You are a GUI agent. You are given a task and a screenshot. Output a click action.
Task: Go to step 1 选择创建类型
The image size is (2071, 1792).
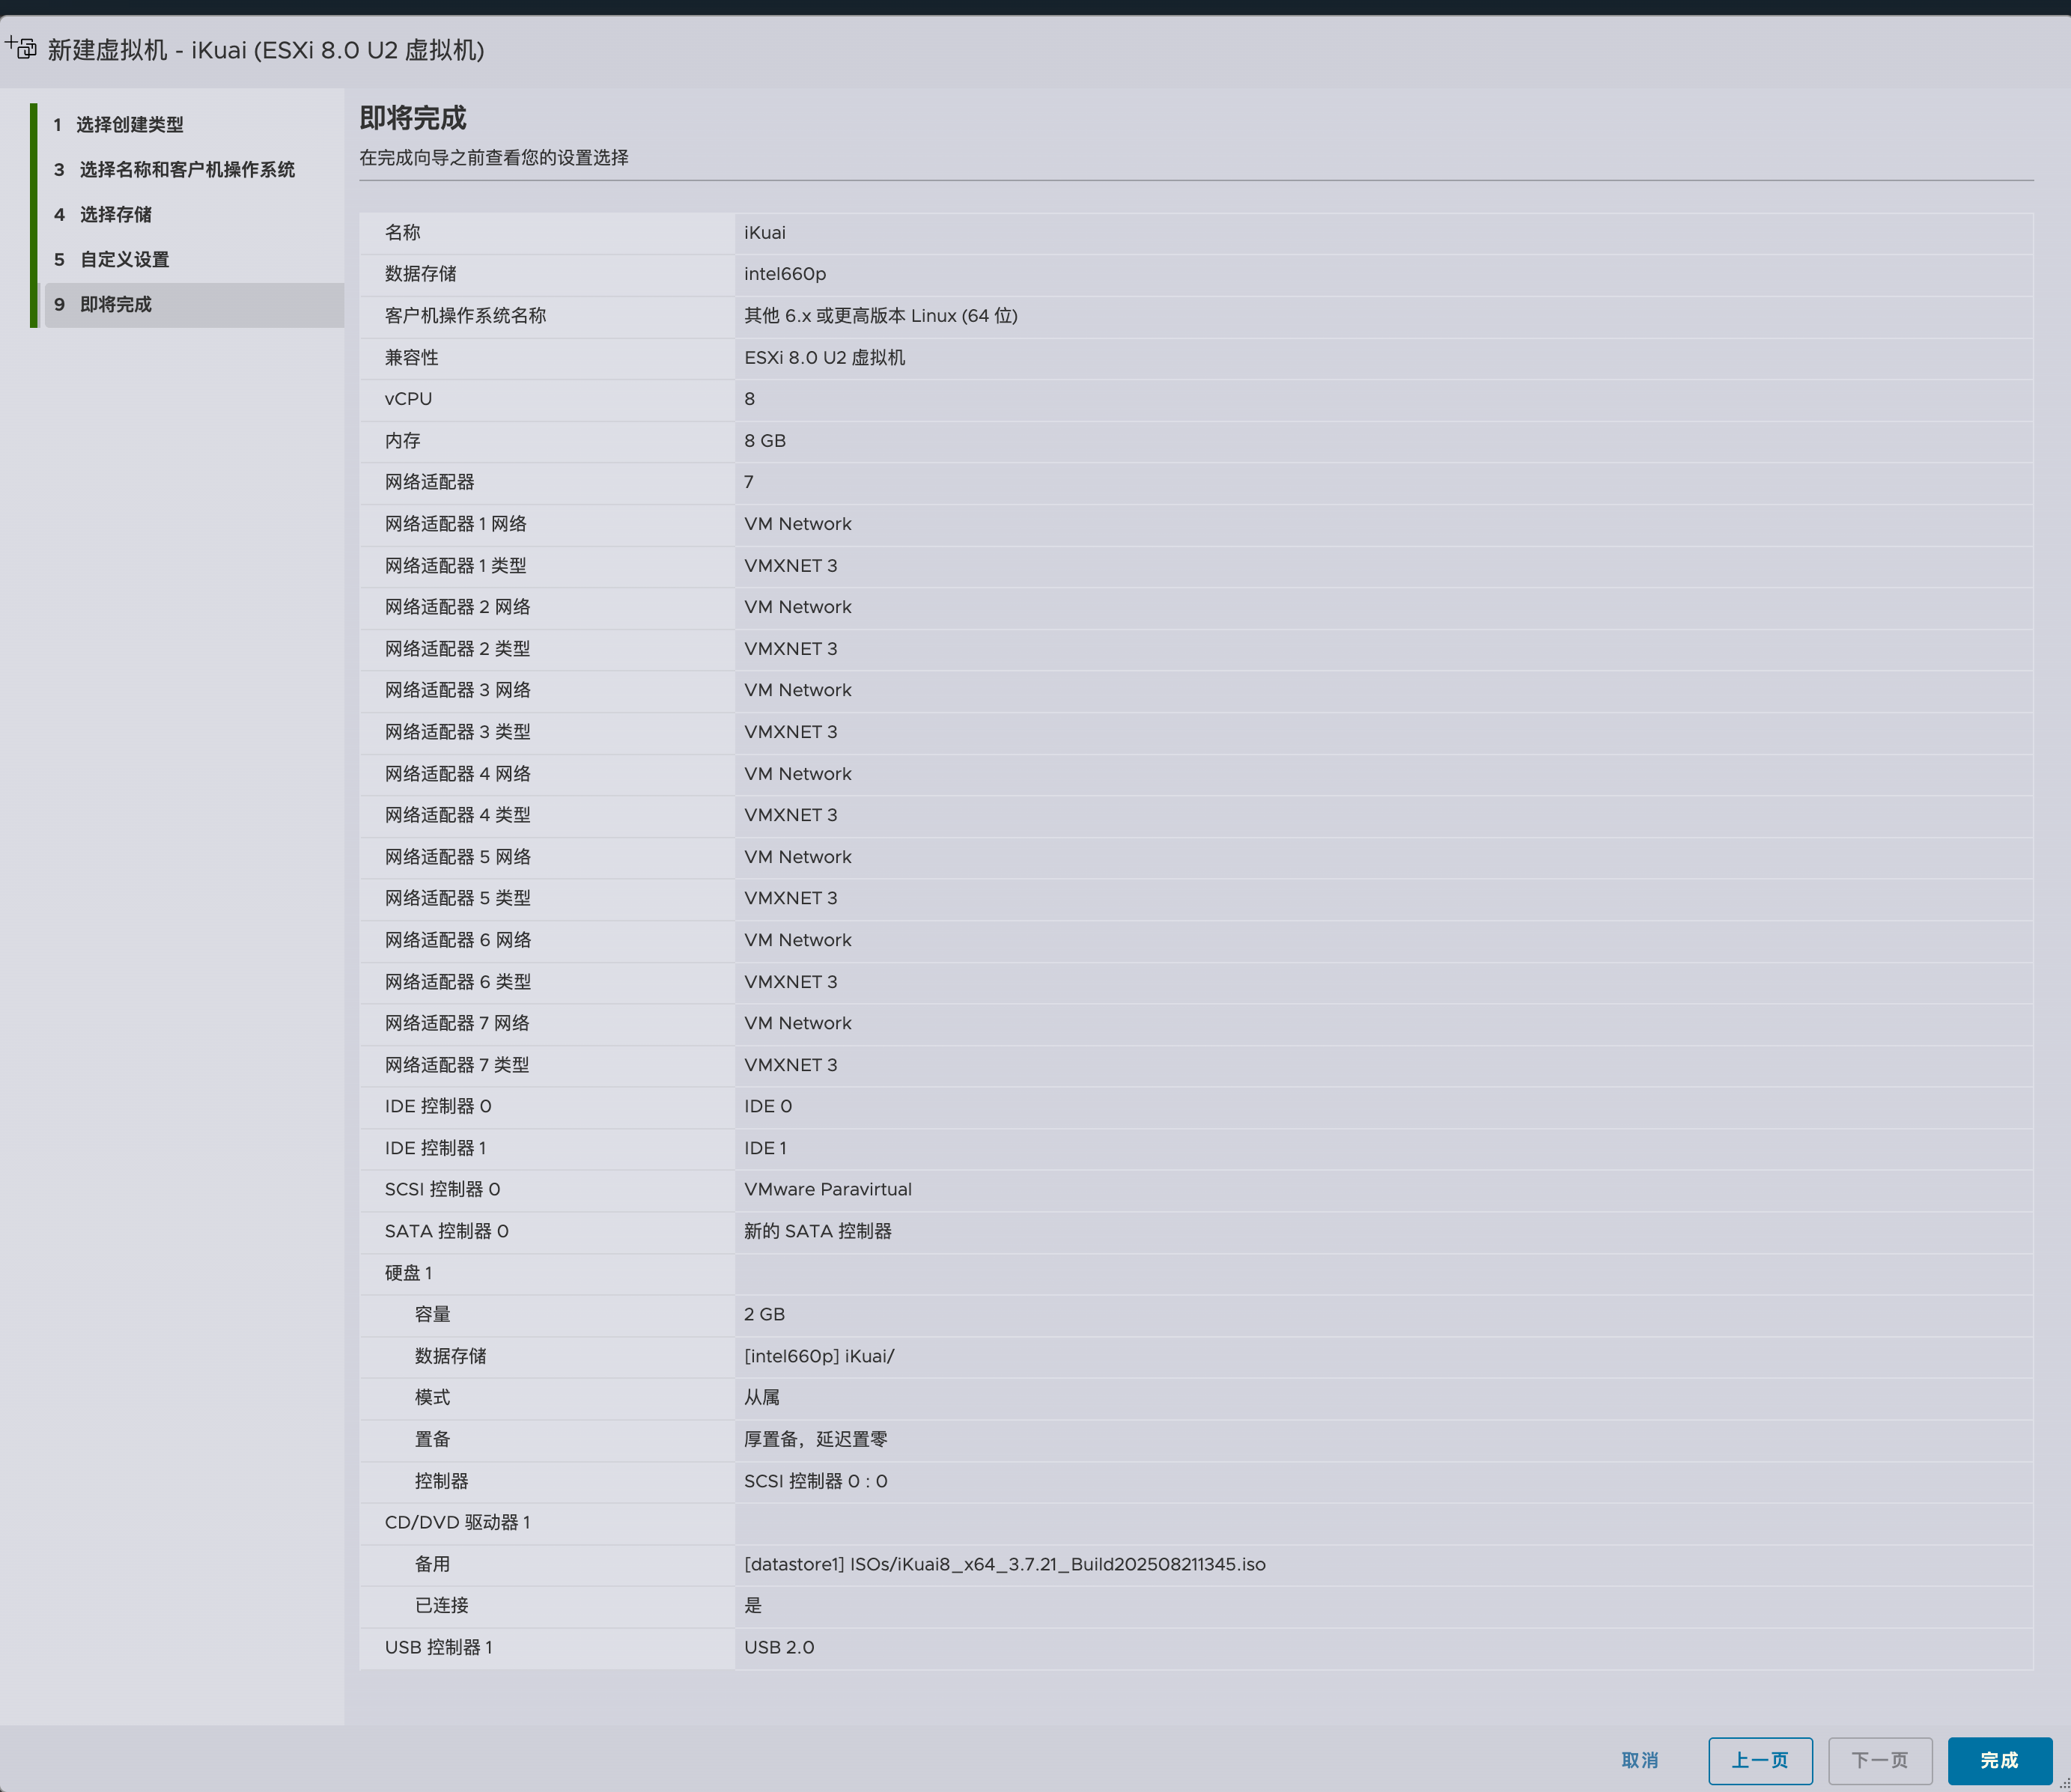point(129,125)
